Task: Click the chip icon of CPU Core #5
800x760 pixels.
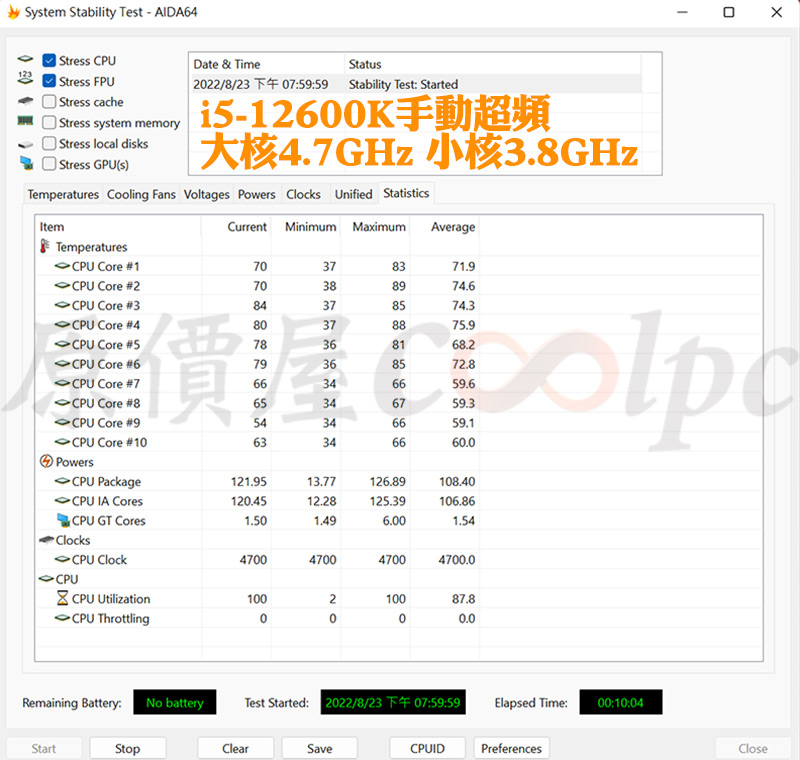Action: coord(62,344)
